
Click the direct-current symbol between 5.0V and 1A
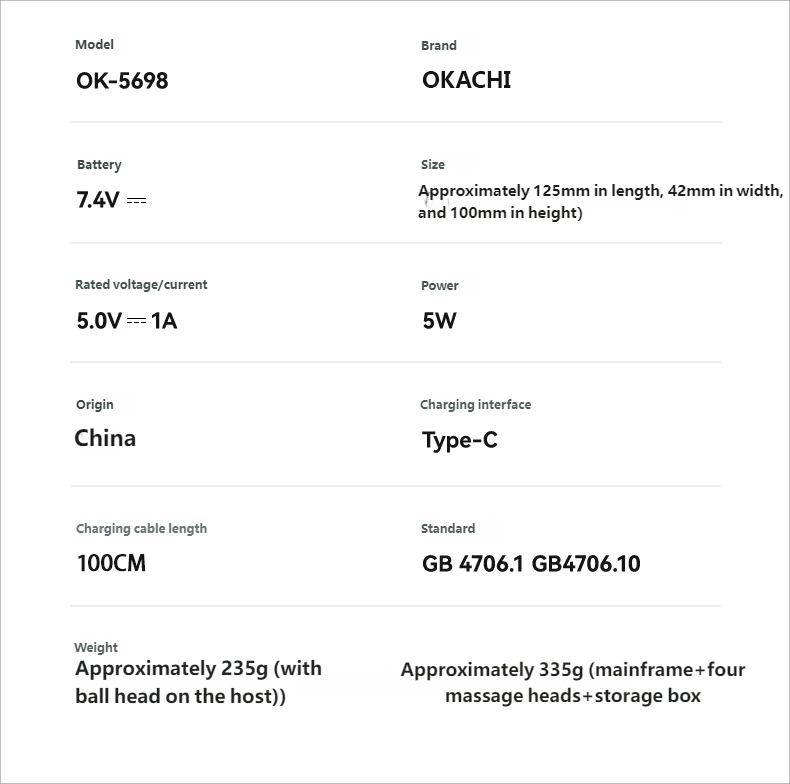pyautogui.click(x=137, y=321)
